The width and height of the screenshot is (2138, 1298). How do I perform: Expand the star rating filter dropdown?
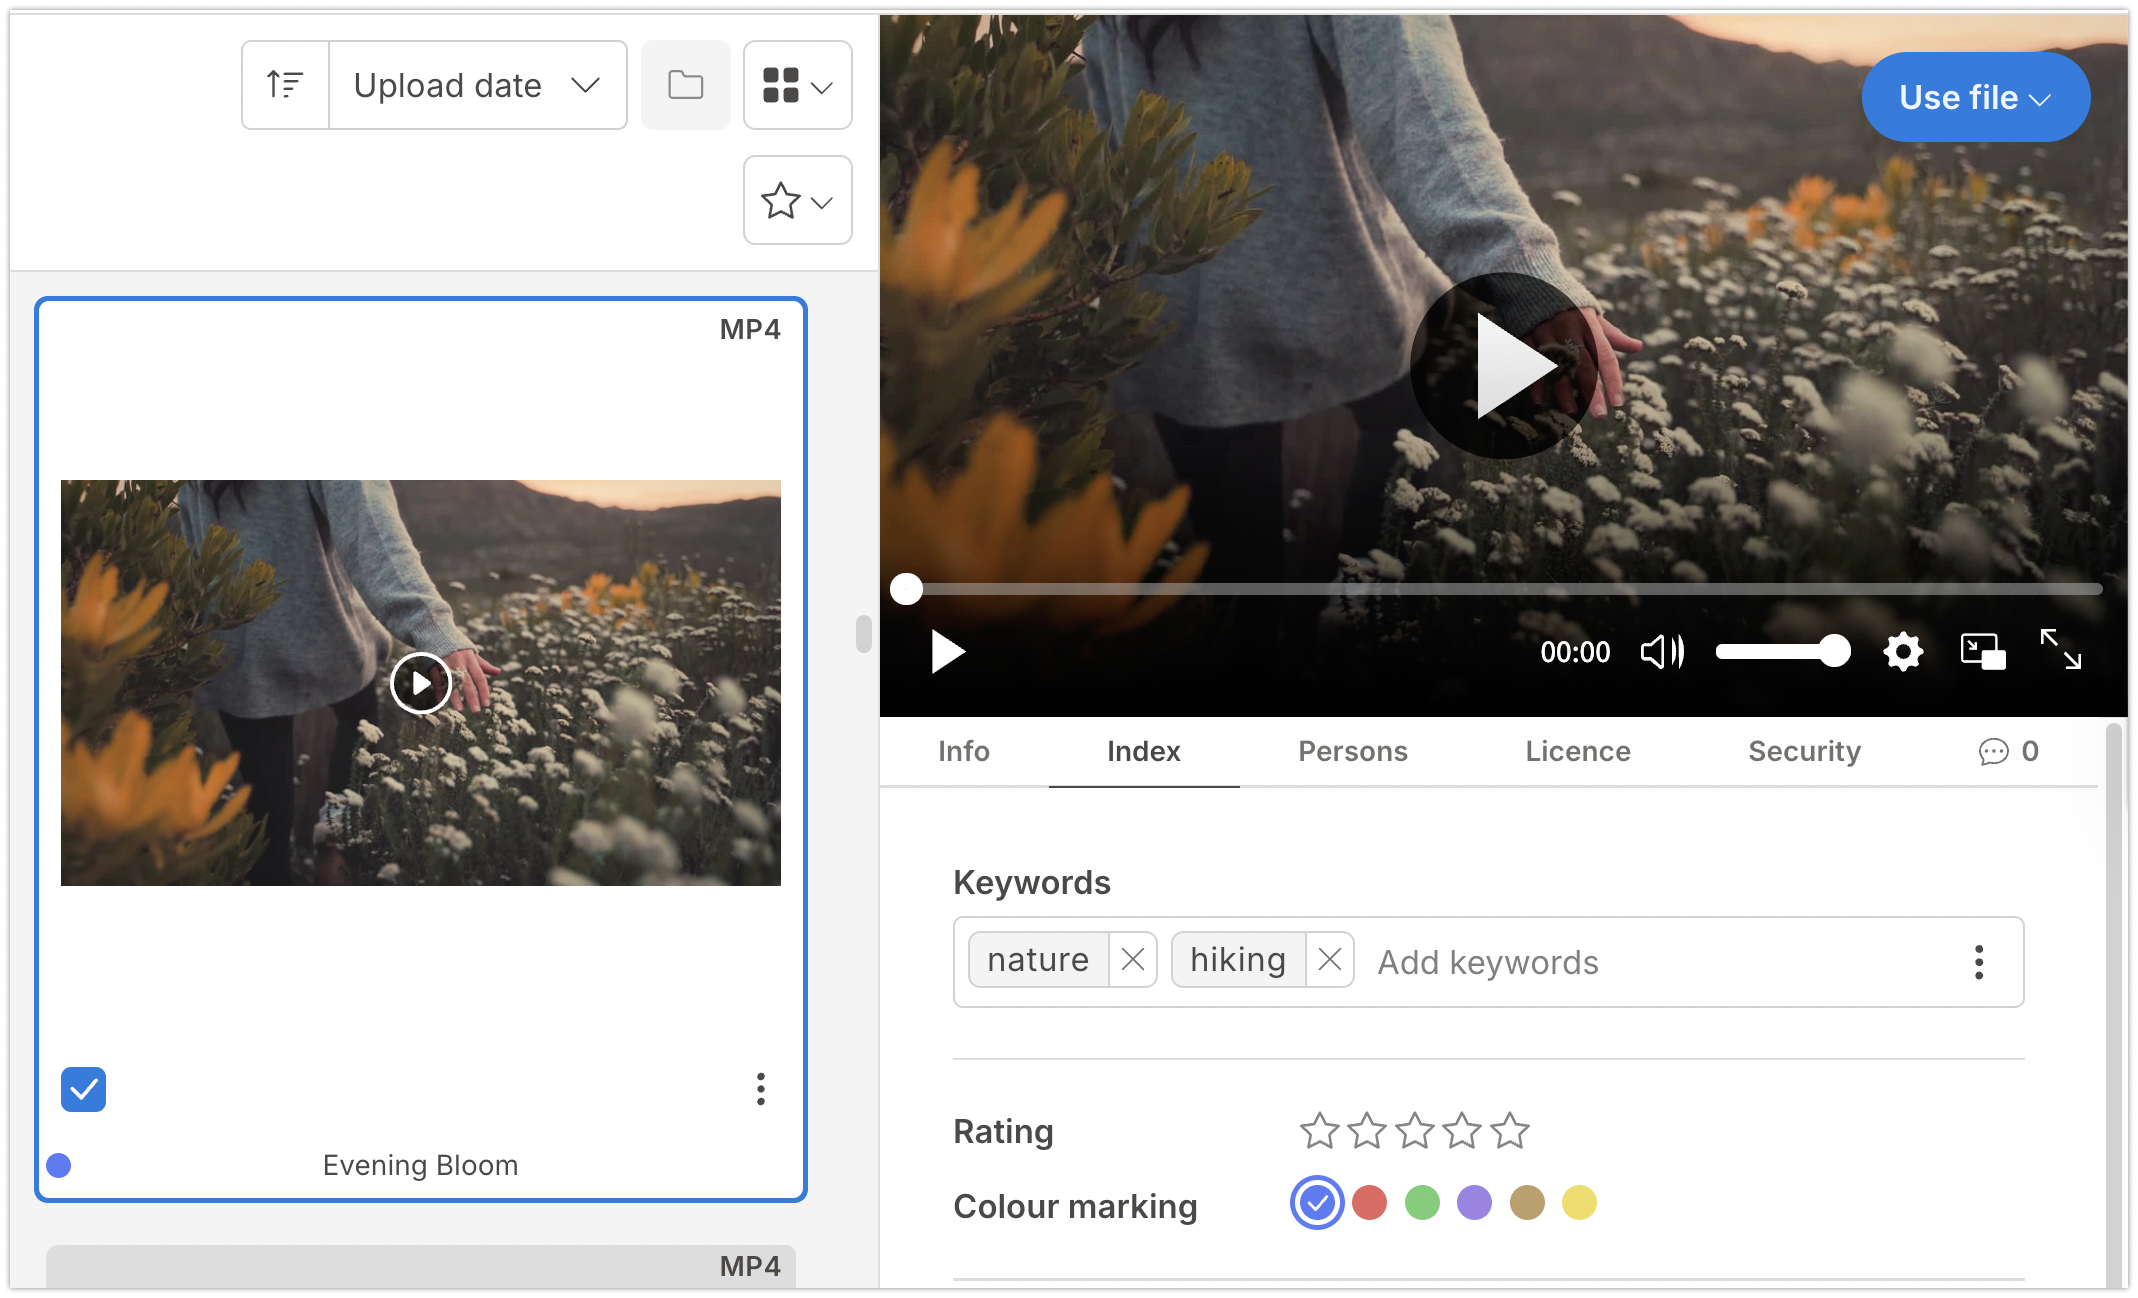797,200
